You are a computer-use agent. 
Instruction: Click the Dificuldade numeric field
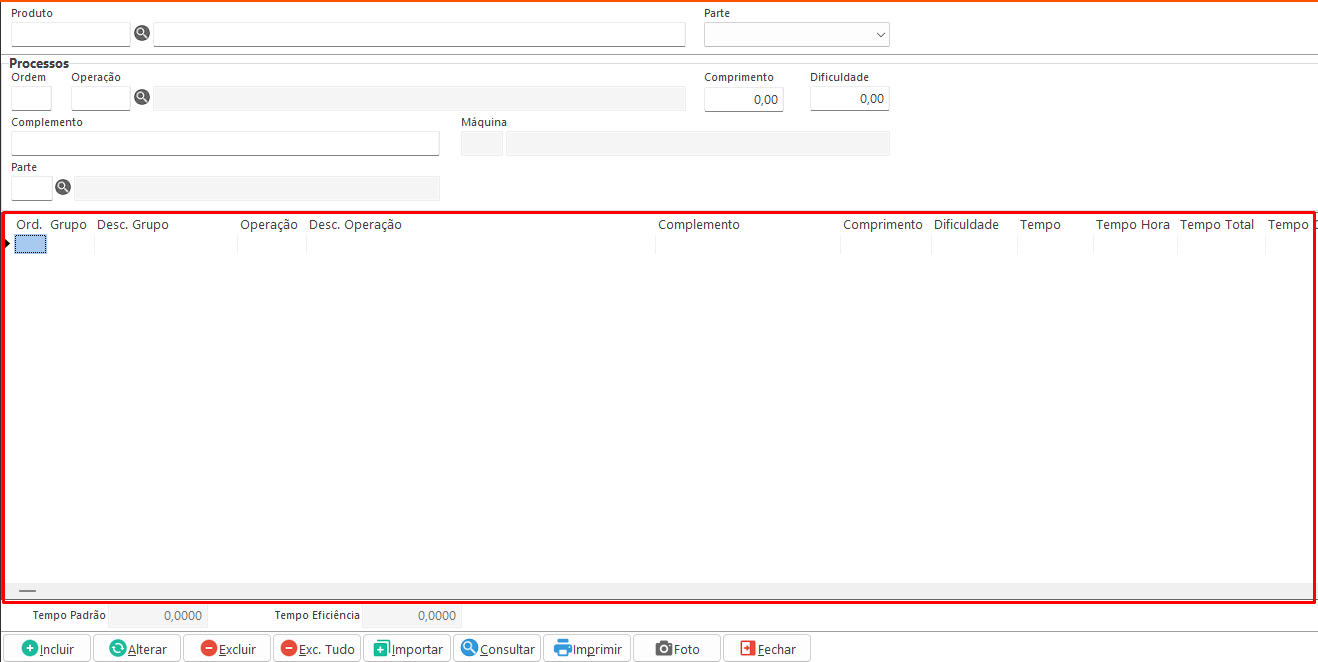pos(849,99)
